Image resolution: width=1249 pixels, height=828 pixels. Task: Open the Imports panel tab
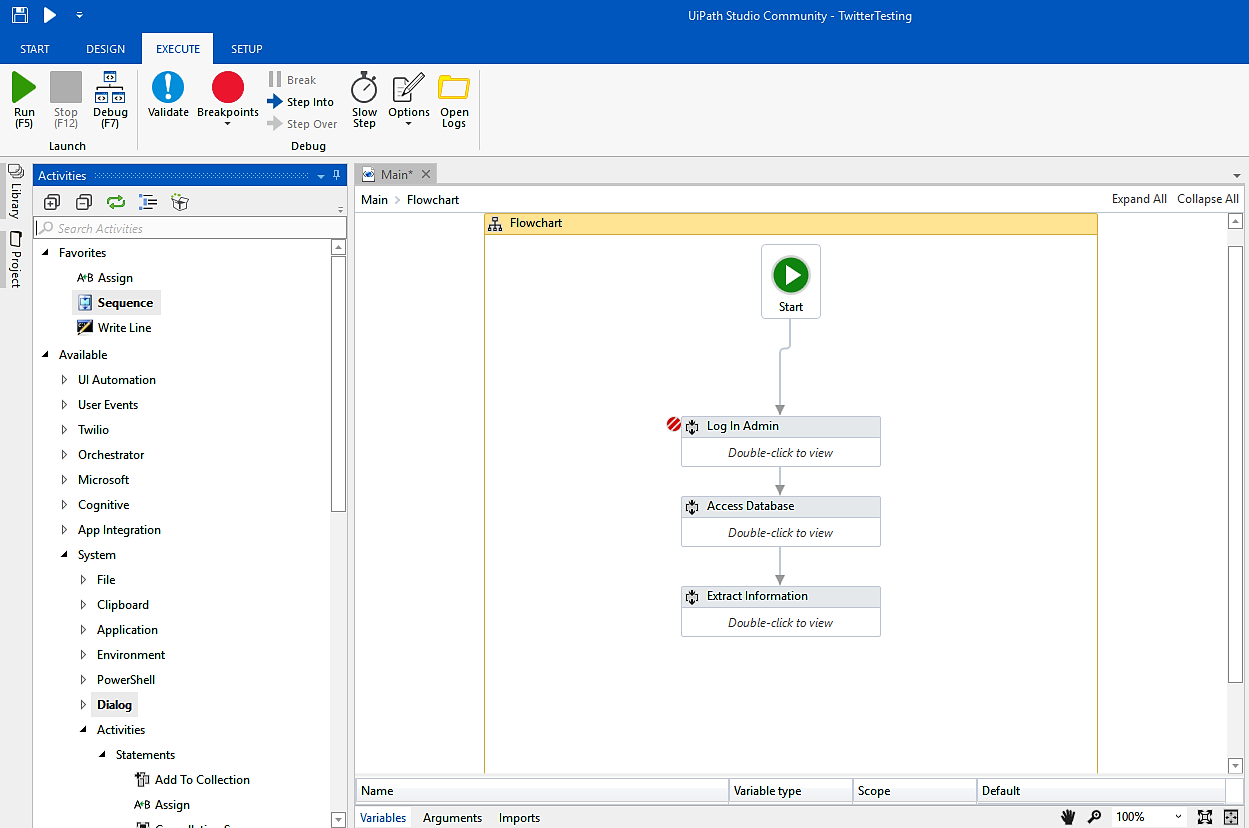pyautogui.click(x=519, y=818)
